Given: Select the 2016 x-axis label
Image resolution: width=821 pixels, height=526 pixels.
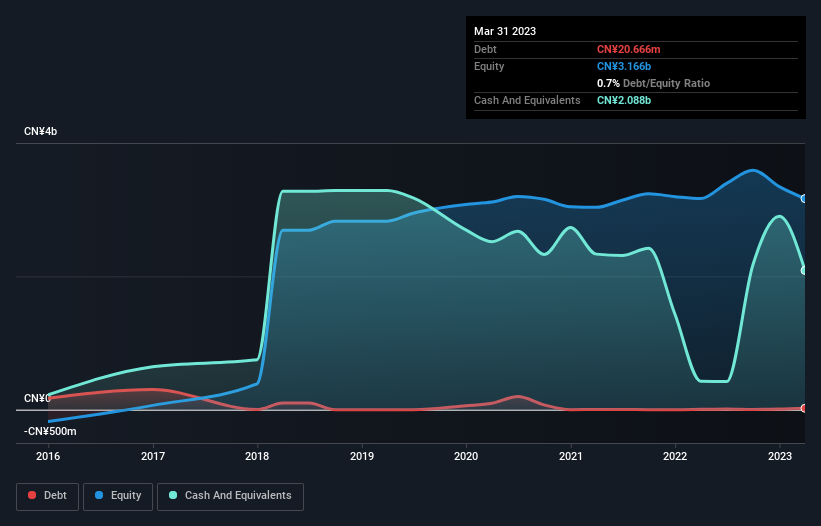Looking at the screenshot, I should coord(48,456).
